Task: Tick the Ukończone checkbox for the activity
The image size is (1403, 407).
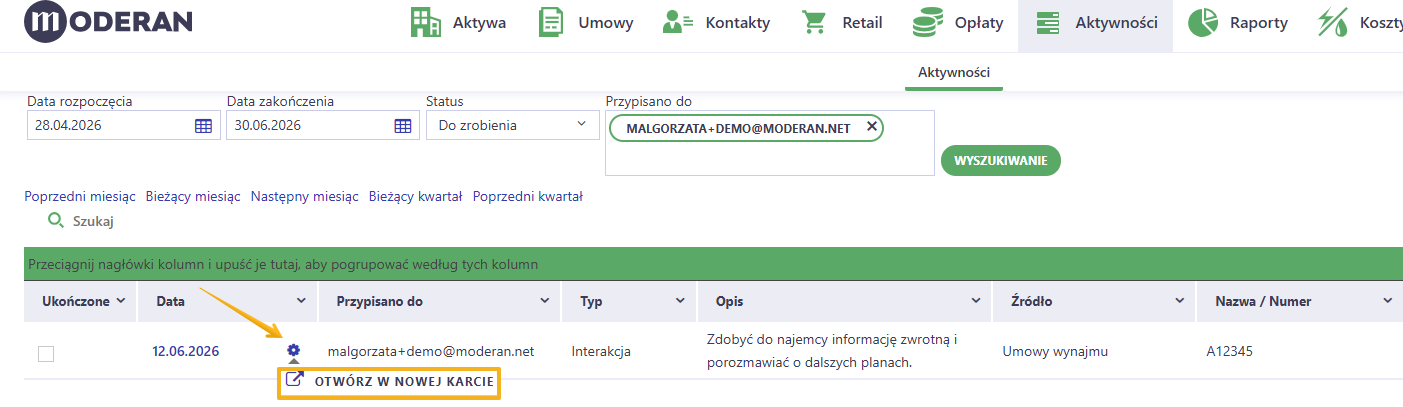Action: pyautogui.click(x=46, y=353)
